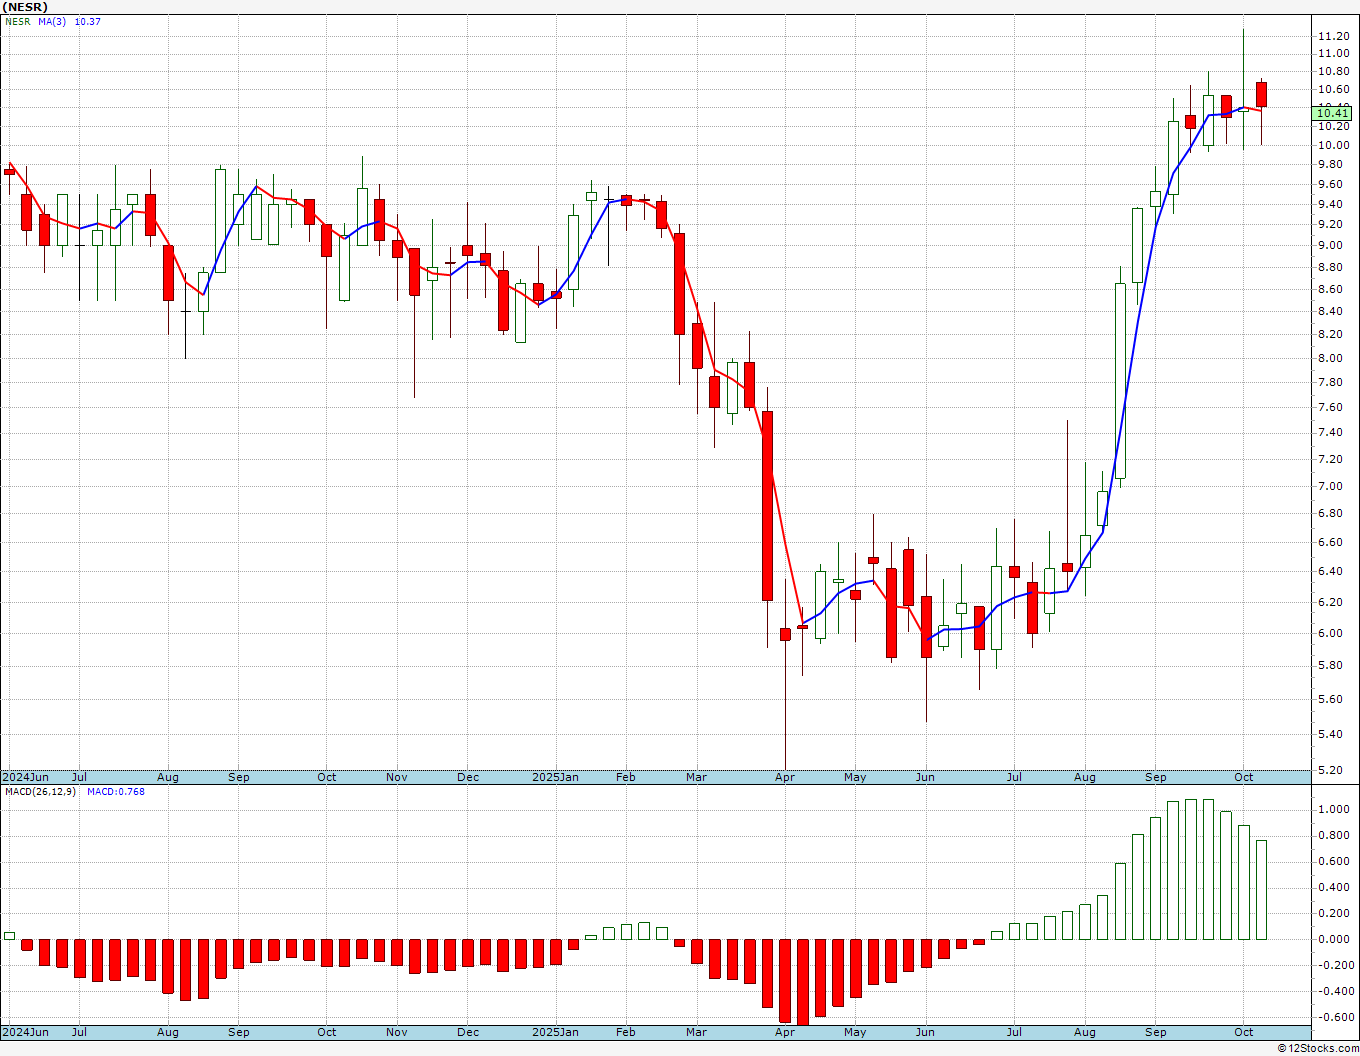Click the 10.00 price axis label
This screenshot has height=1056, width=1360.
[x=1333, y=145]
